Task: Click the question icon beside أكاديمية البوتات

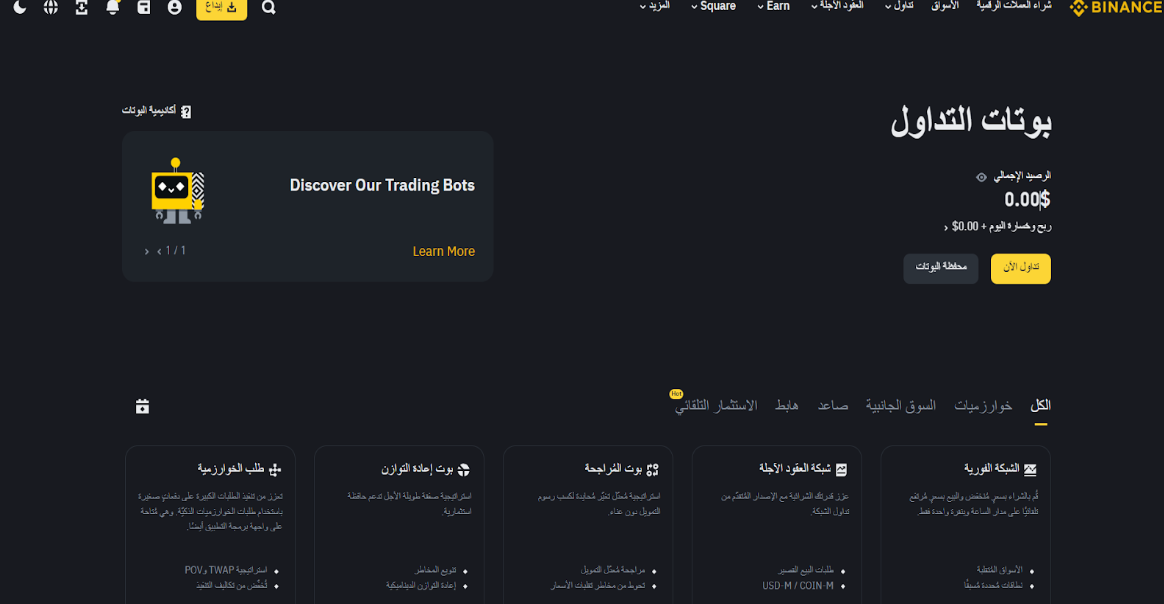Action: pyautogui.click(x=186, y=111)
